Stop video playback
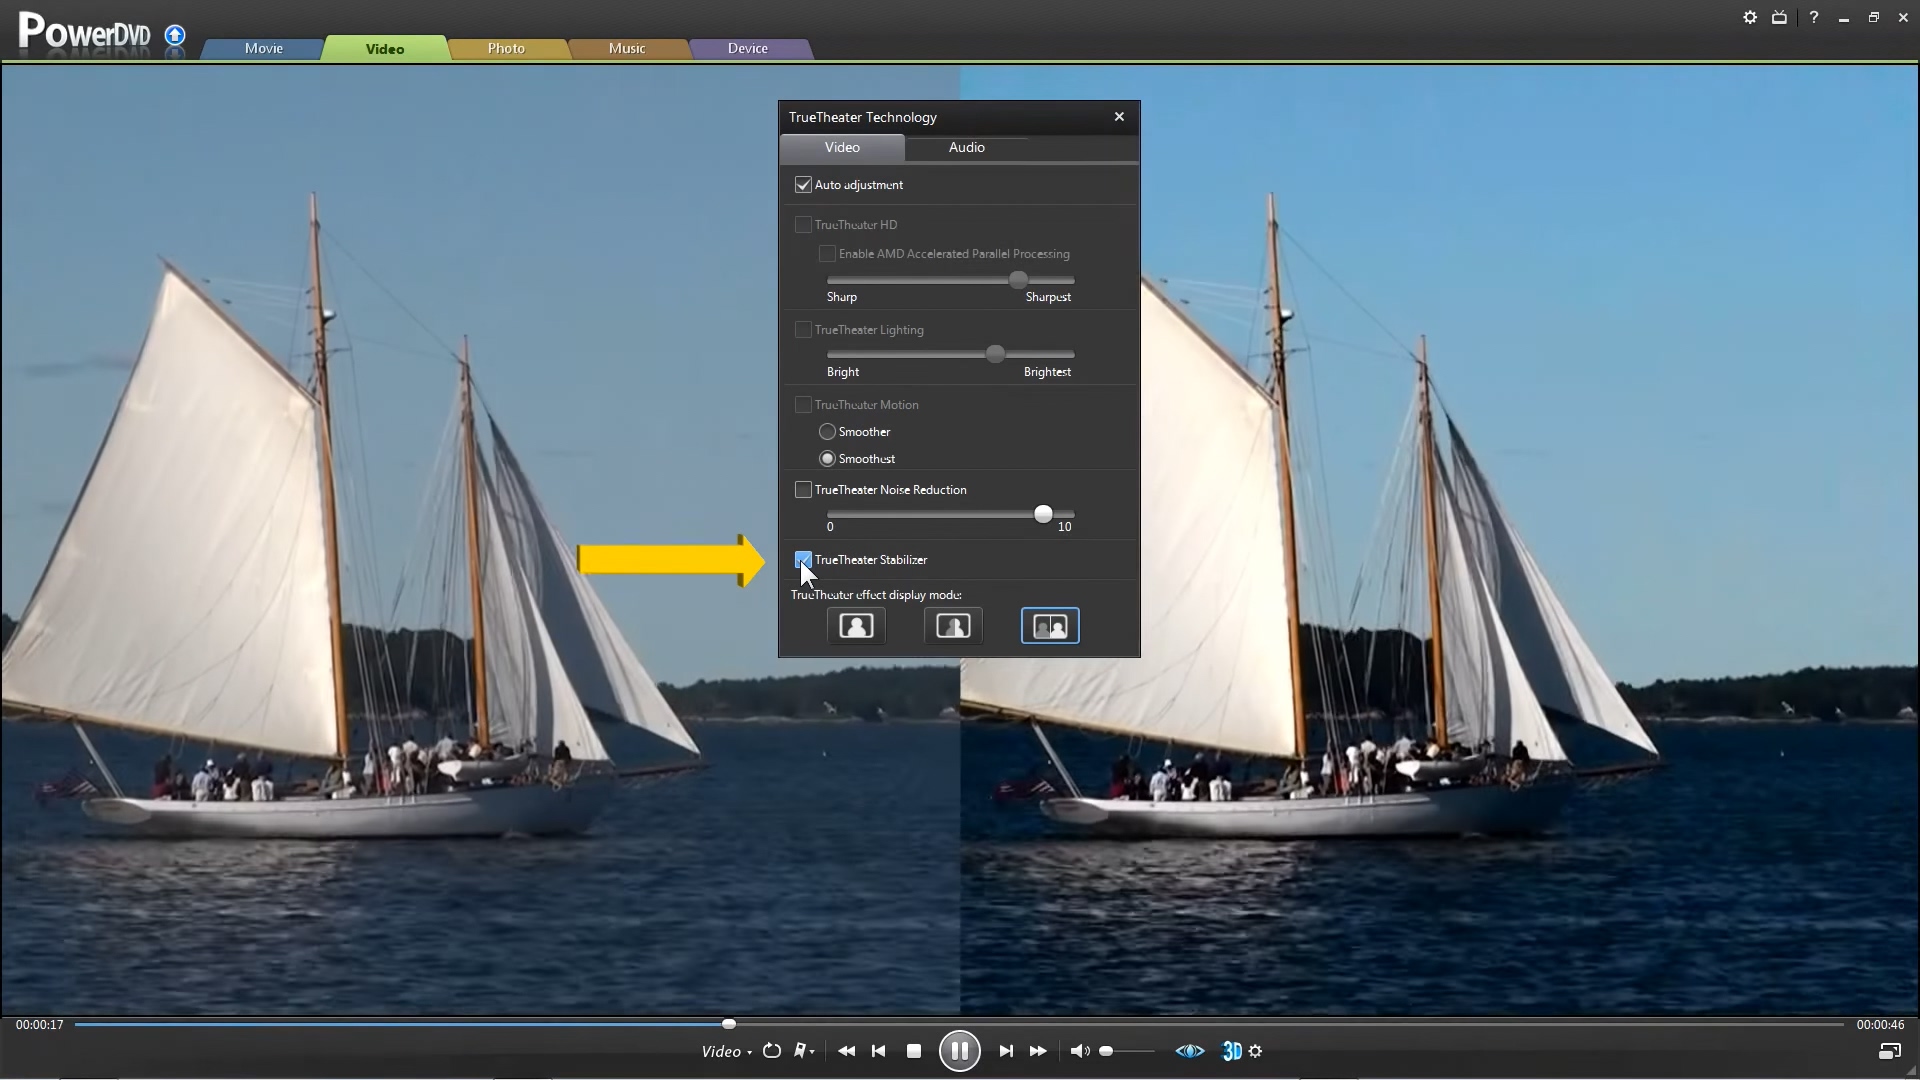 (x=913, y=1051)
